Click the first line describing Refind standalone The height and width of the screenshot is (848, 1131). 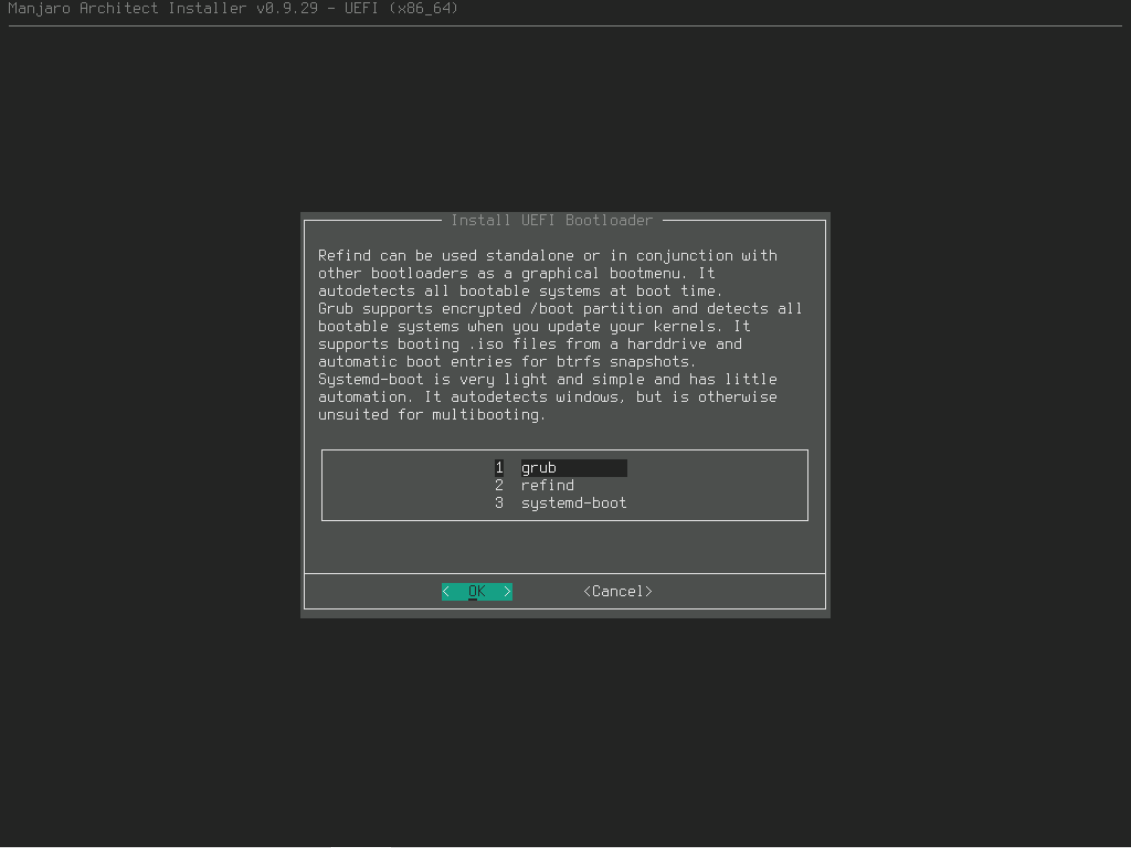pyautogui.click(x=547, y=256)
